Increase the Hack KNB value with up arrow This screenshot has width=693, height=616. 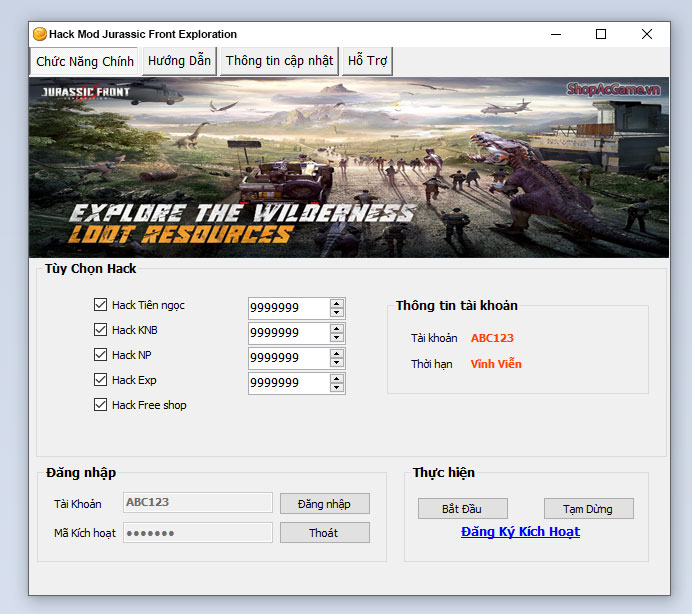click(337, 328)
